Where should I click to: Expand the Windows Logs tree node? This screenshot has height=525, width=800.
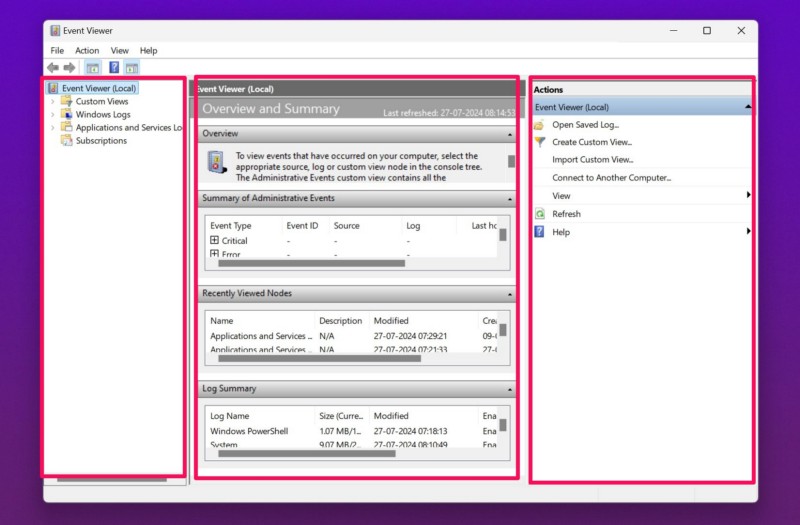pos(53,115)
